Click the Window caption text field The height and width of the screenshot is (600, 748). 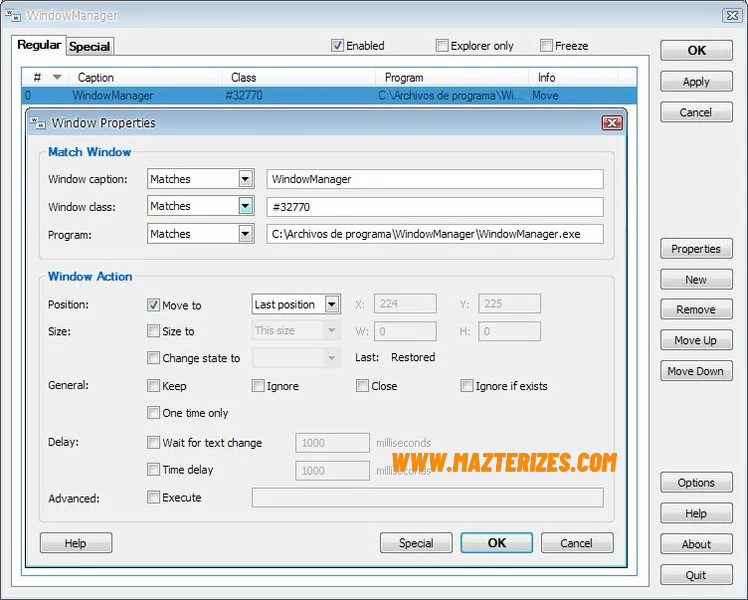(435, 179)
